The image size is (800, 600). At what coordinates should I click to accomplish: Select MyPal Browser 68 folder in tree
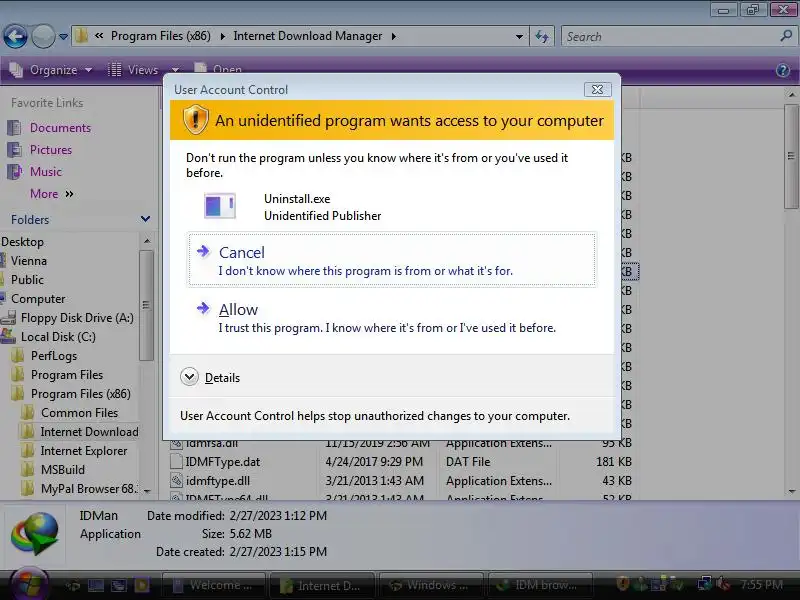tap(89, 489)
